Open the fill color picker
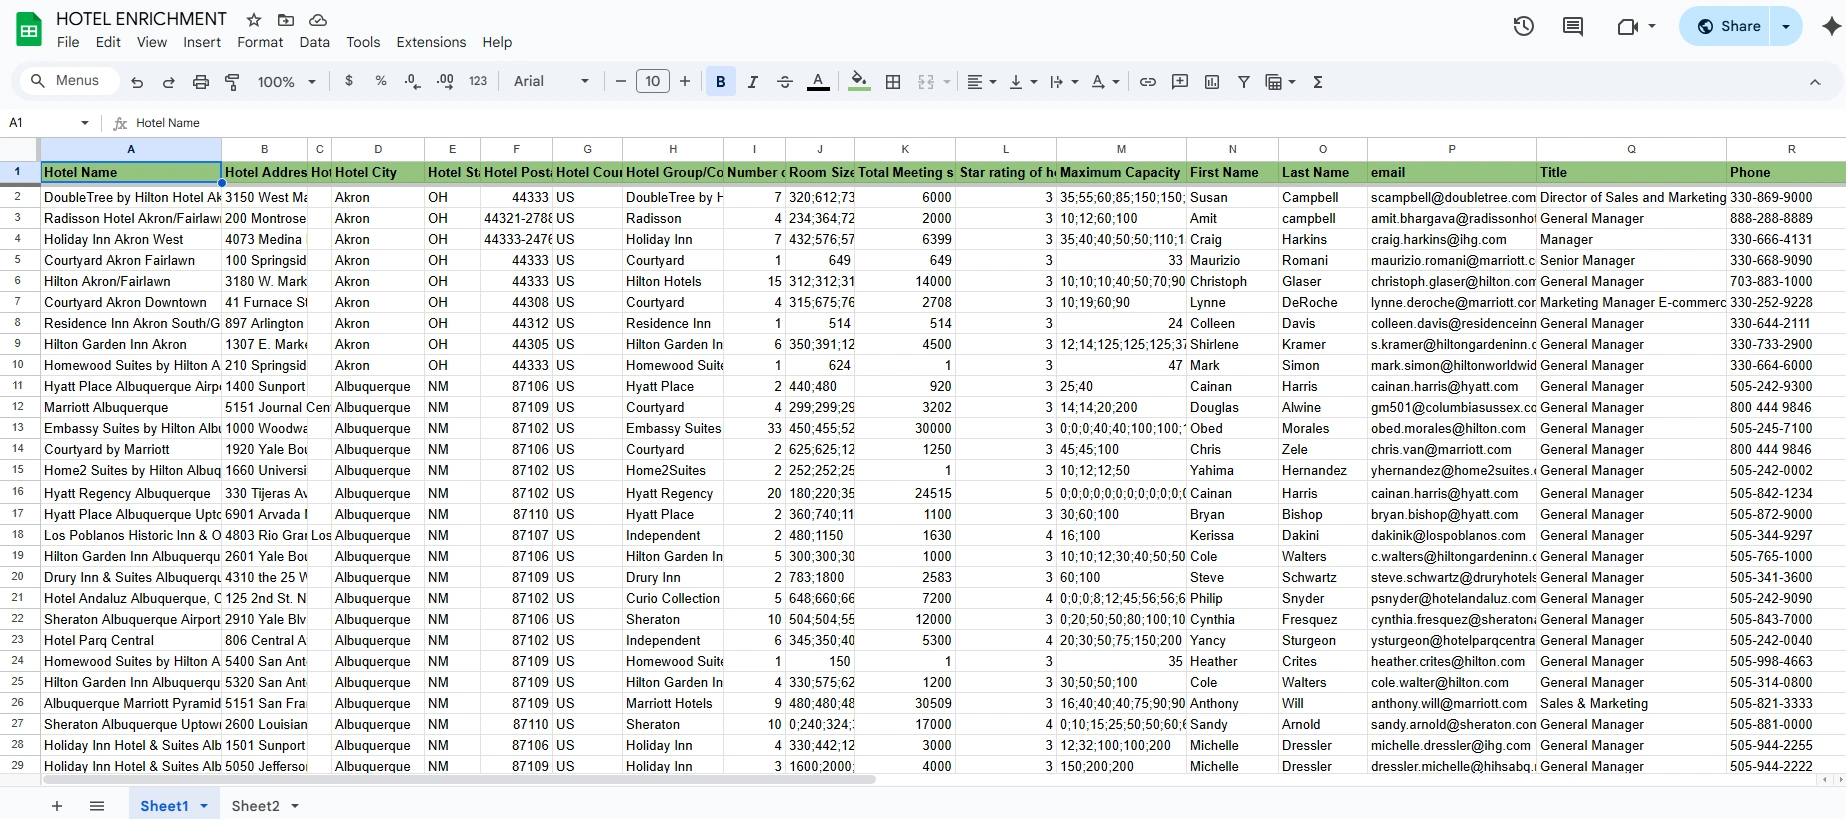Screen dimensions: 1846x819 coord(859,82)
